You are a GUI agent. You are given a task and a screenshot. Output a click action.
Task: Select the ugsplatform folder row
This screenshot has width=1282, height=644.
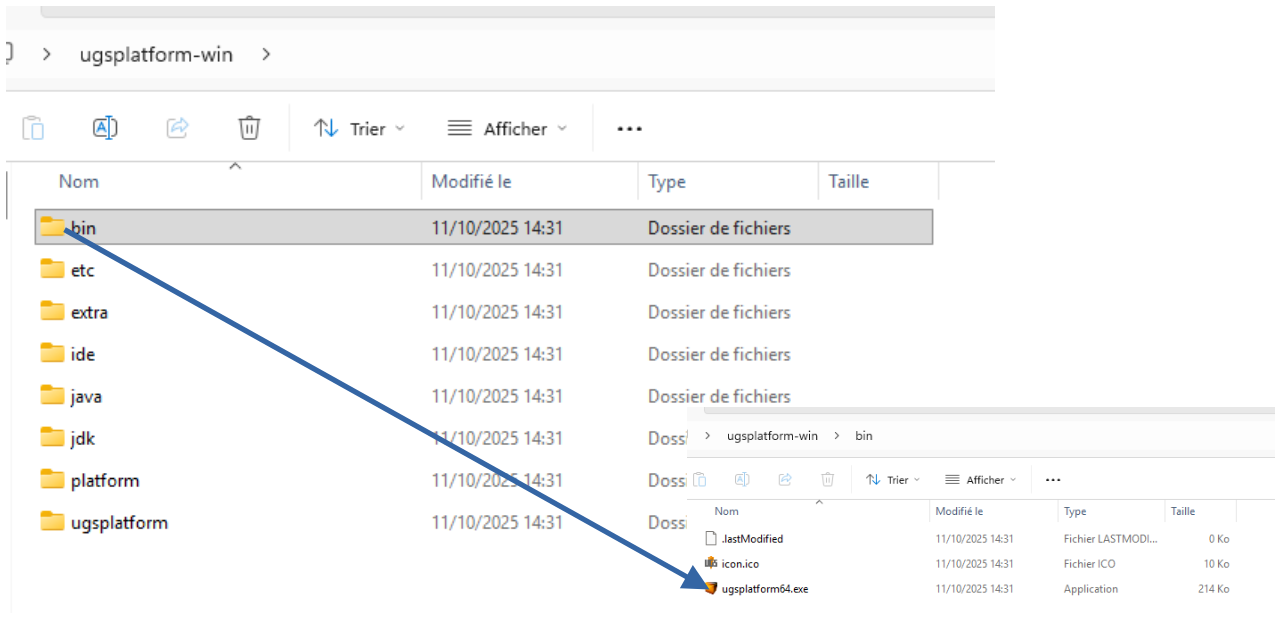point(118,522)
